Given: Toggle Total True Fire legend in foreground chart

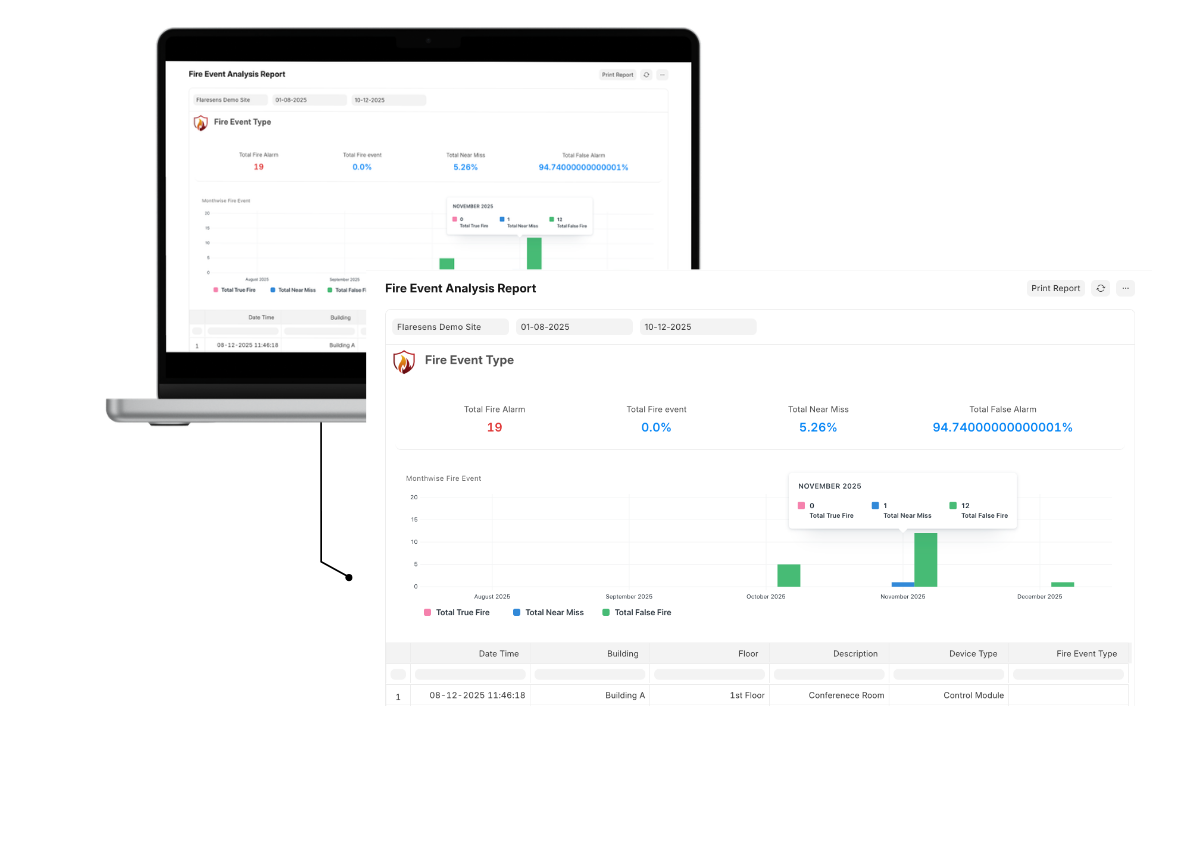Looking at the screenshot, I should pyautogui.click(x=457, y=612).
